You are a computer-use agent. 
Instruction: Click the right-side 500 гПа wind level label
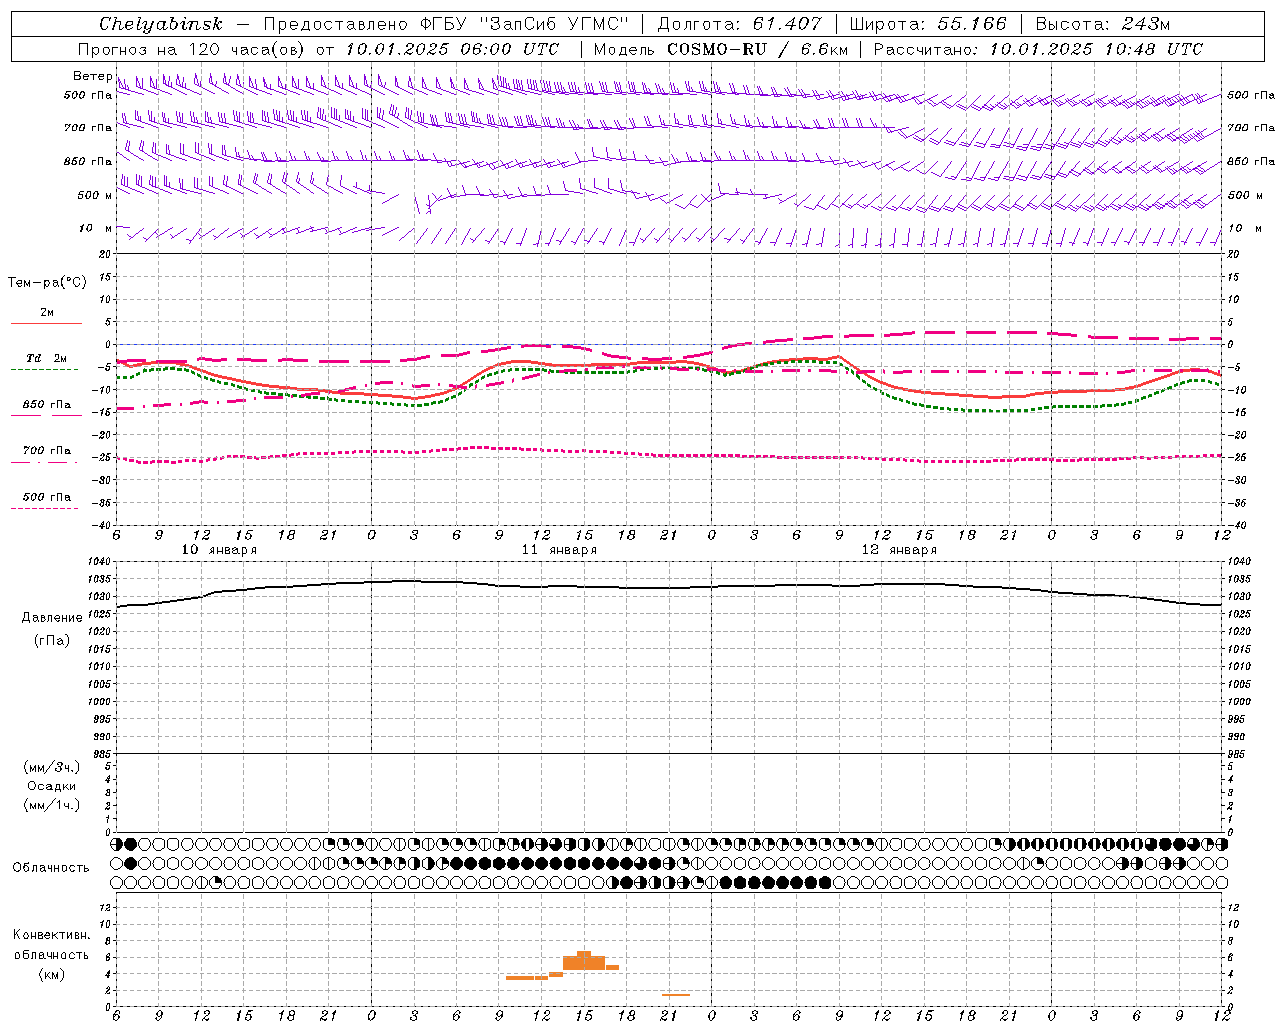pyautogui.click(x=1251, y=96)
